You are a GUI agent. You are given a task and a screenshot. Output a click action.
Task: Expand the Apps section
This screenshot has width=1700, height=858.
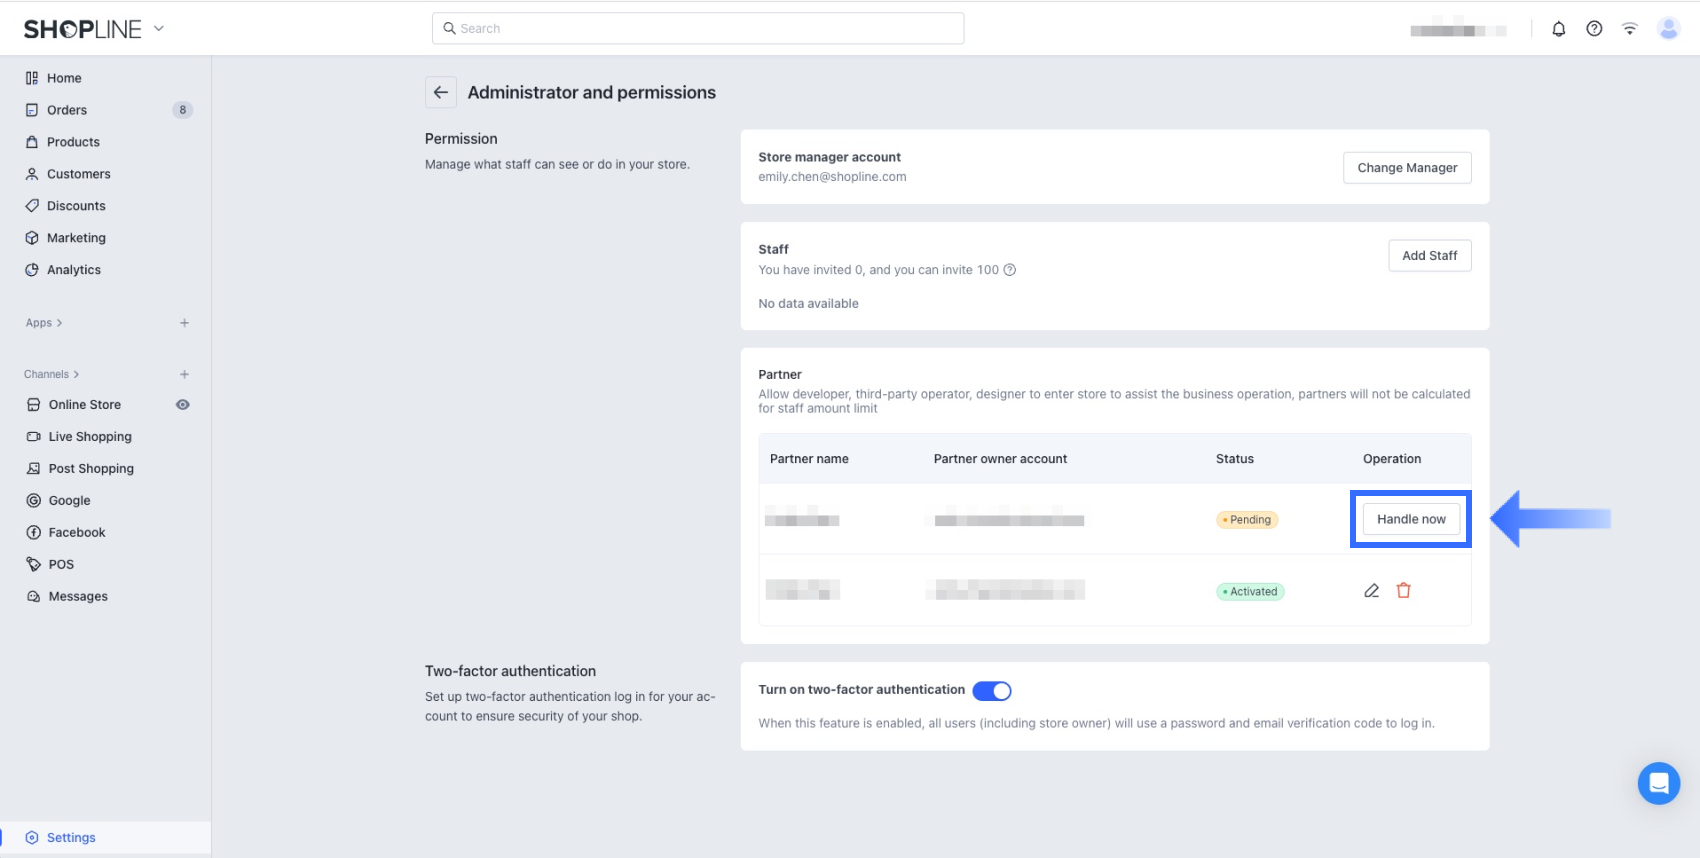pyautogui.click(x=44, y=323)
